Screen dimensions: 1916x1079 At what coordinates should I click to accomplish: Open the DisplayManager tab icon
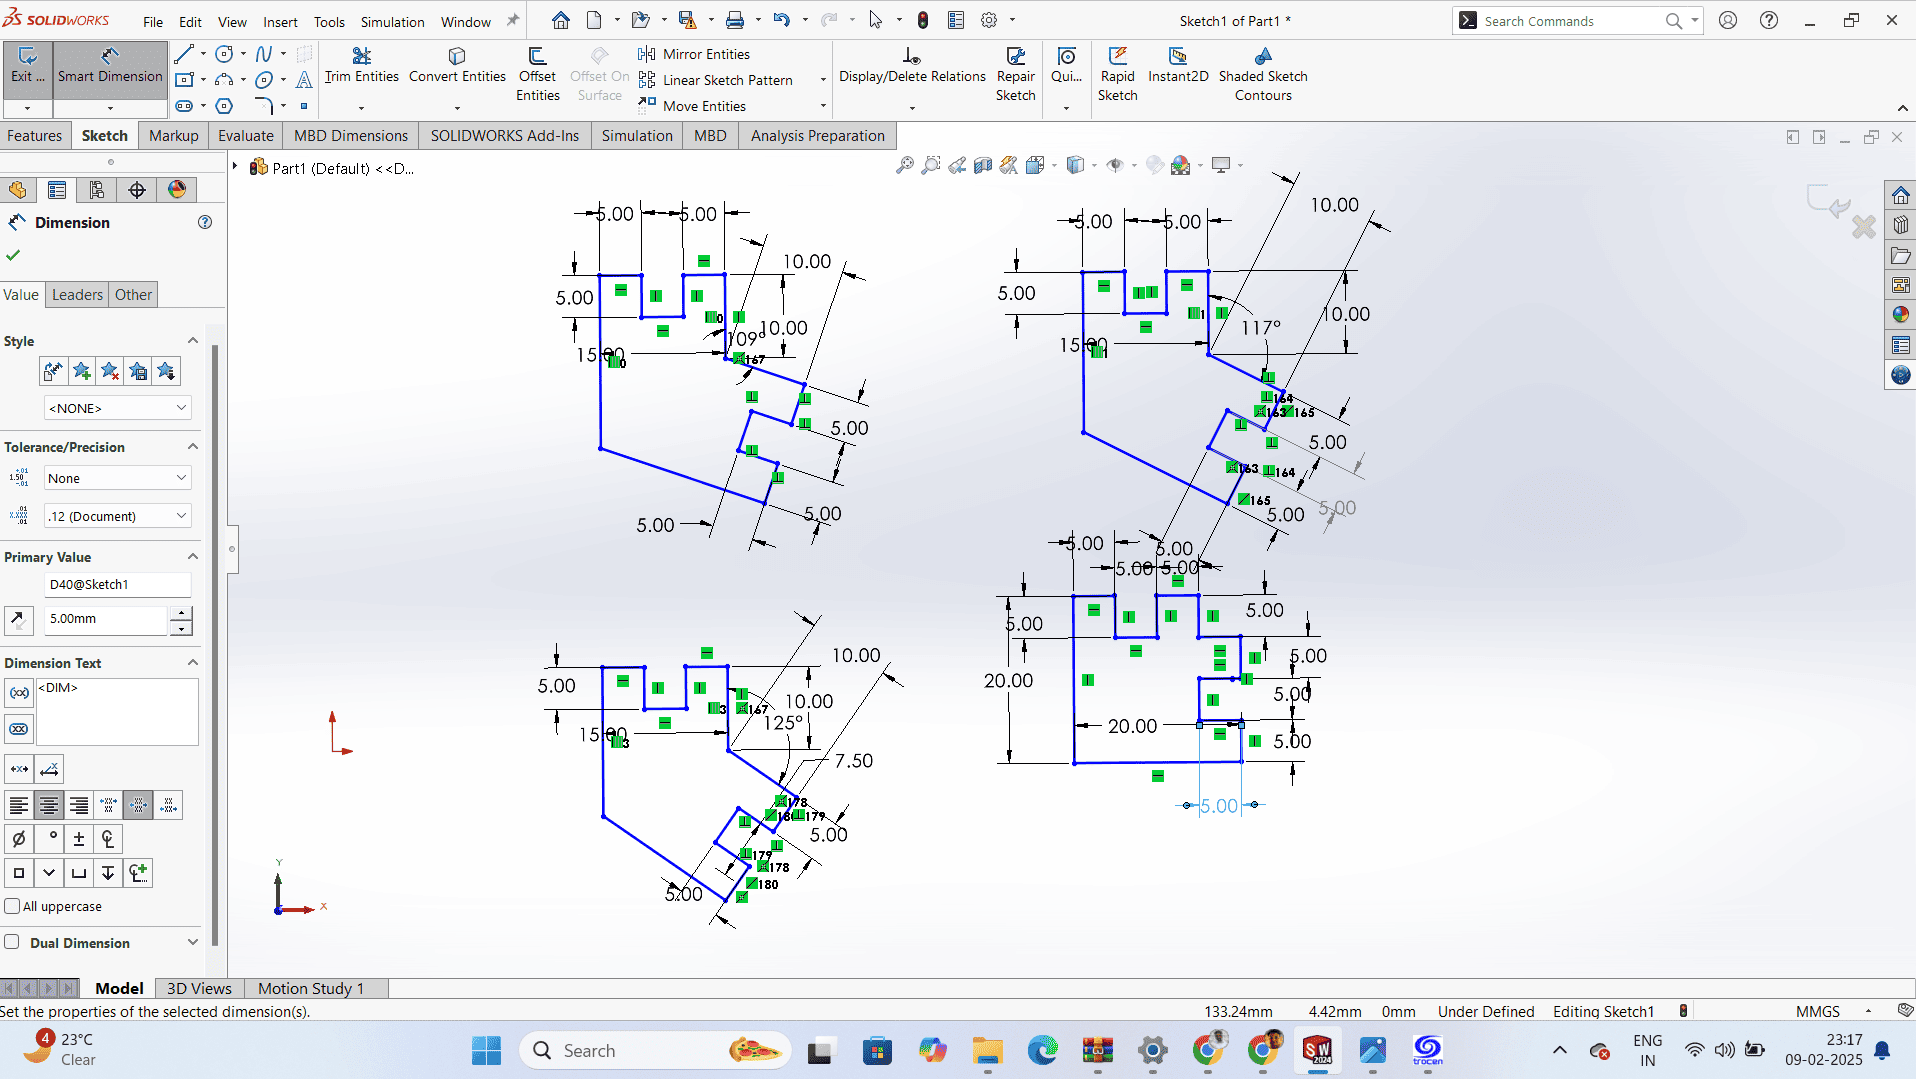click(x=177, y=190)
